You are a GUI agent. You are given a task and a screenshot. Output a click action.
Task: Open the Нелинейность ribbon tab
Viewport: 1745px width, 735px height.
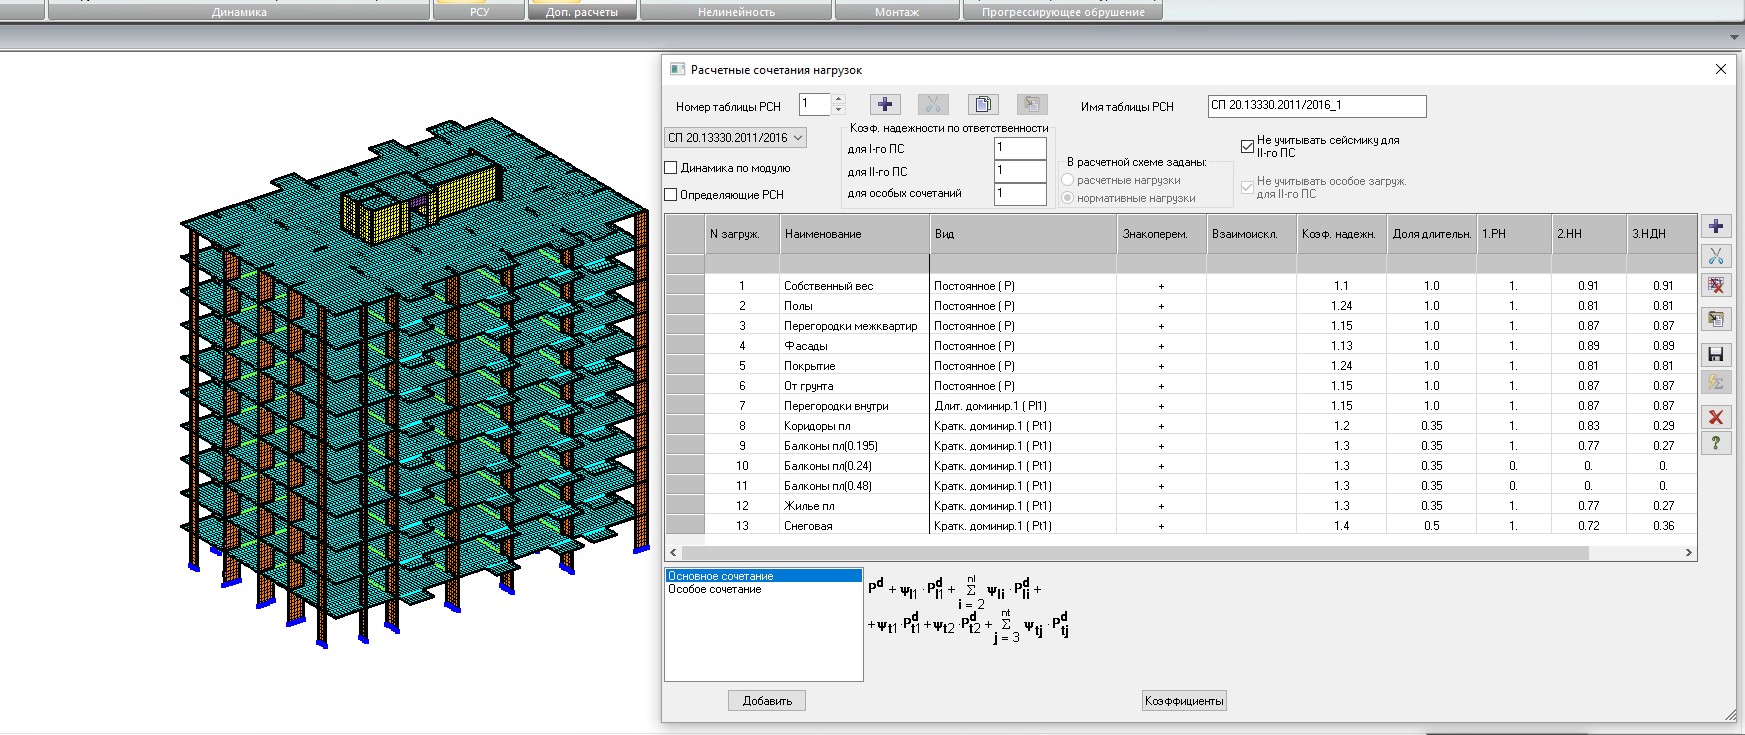click(736, 11)
